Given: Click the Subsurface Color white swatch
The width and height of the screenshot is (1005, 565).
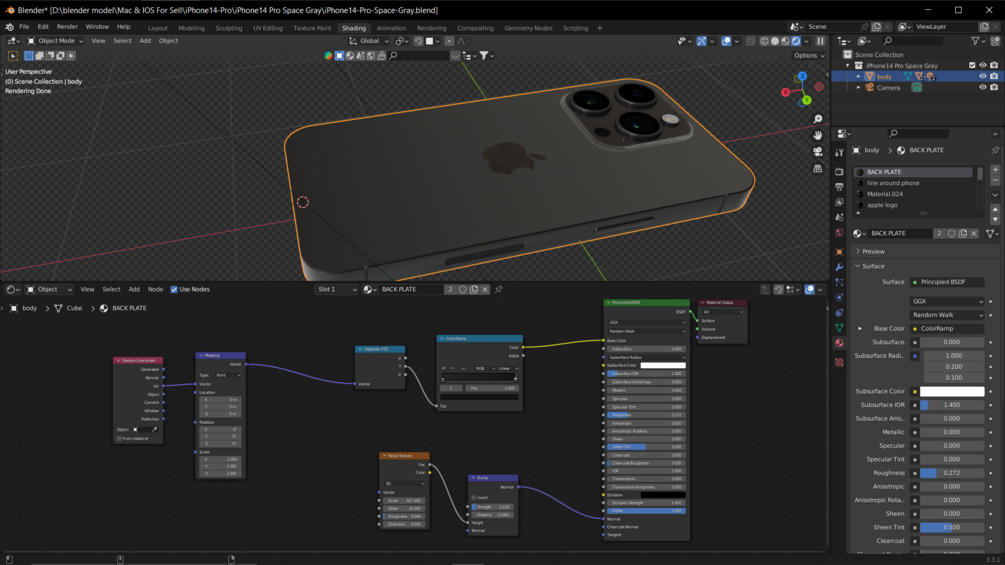Looking at the screenshot, I should coord(952,391).
